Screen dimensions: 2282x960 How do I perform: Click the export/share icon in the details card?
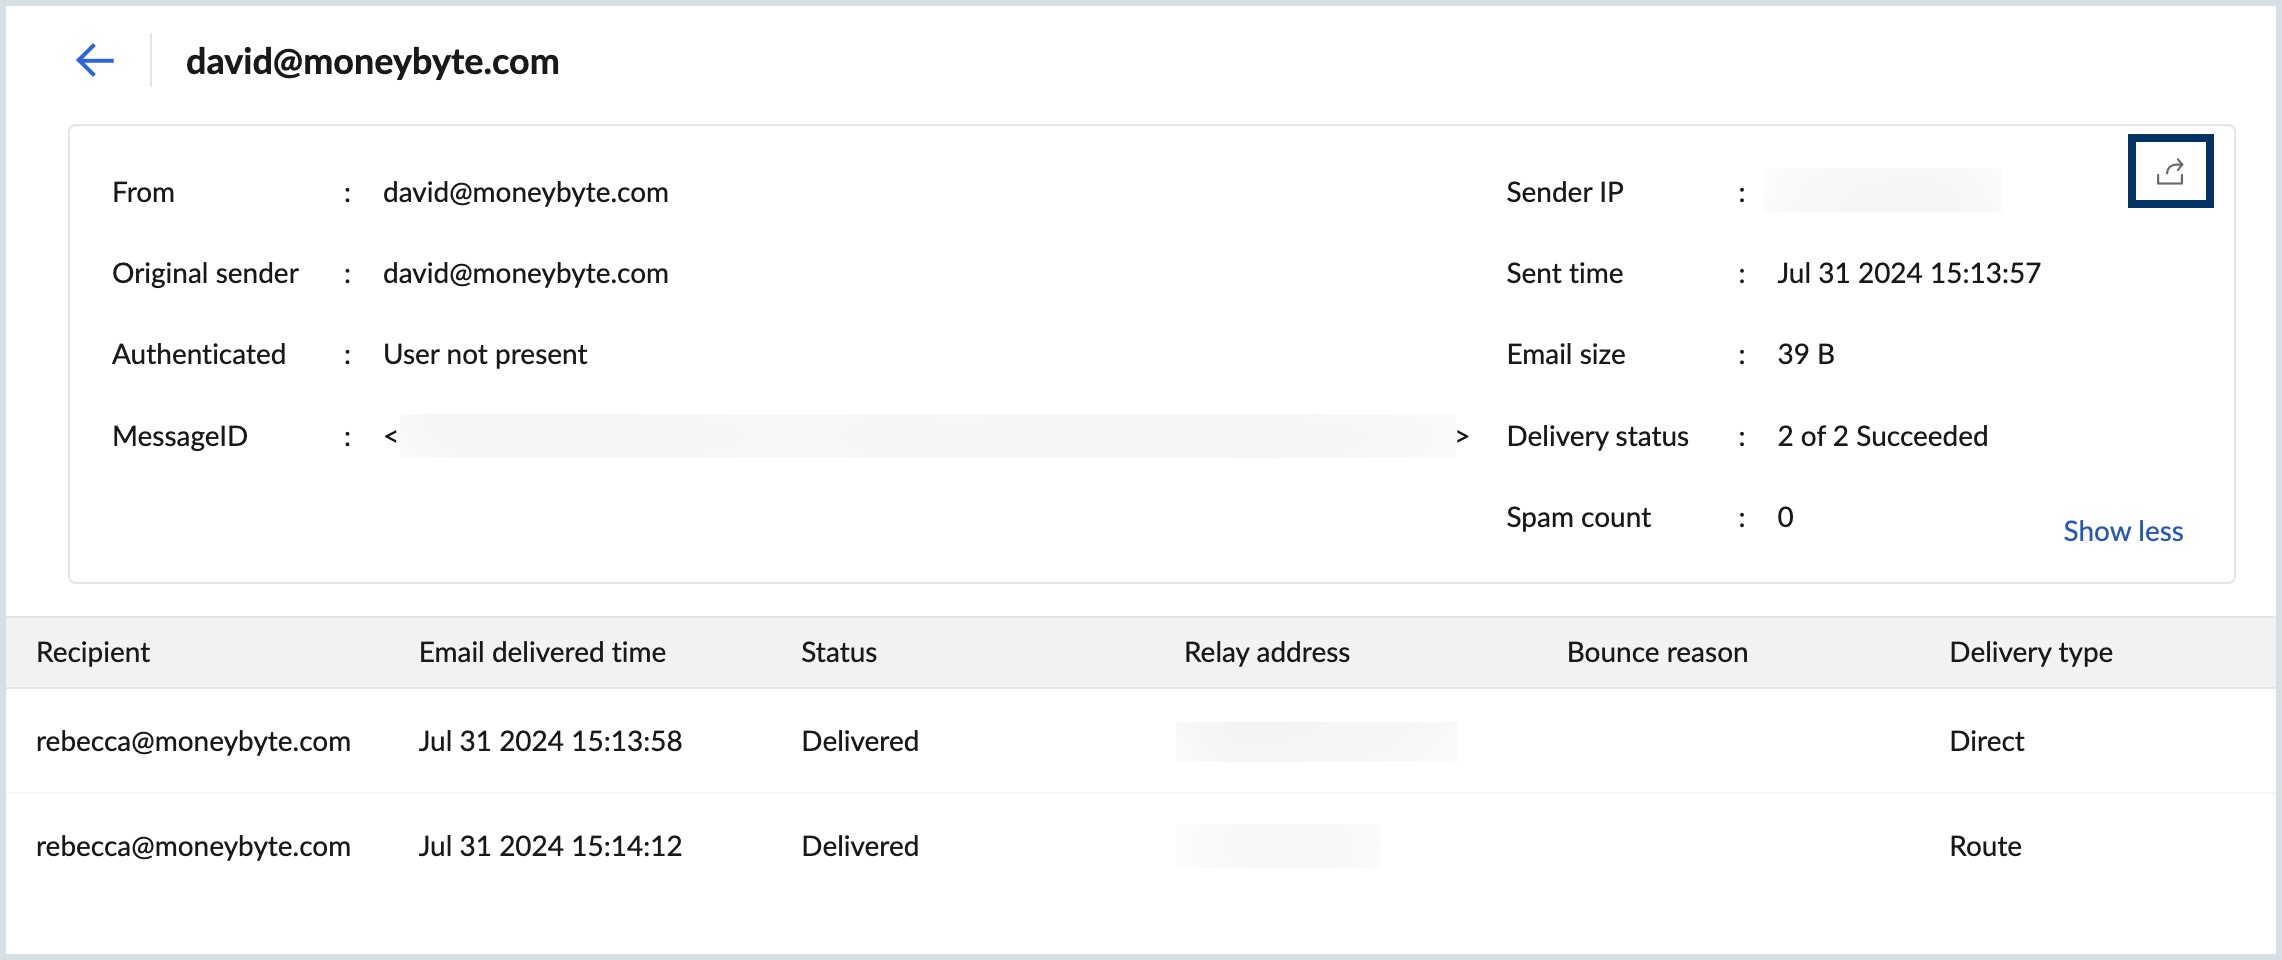(x=2170, y=172)
